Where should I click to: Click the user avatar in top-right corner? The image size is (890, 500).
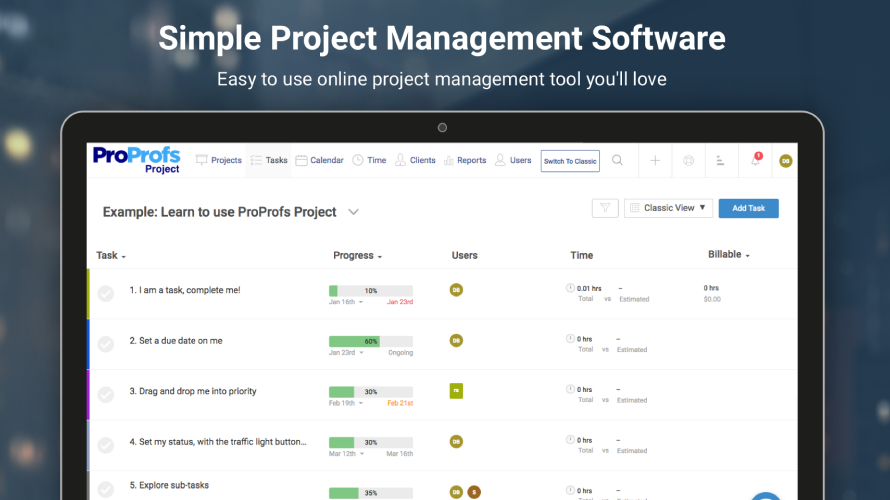(786, 161)
